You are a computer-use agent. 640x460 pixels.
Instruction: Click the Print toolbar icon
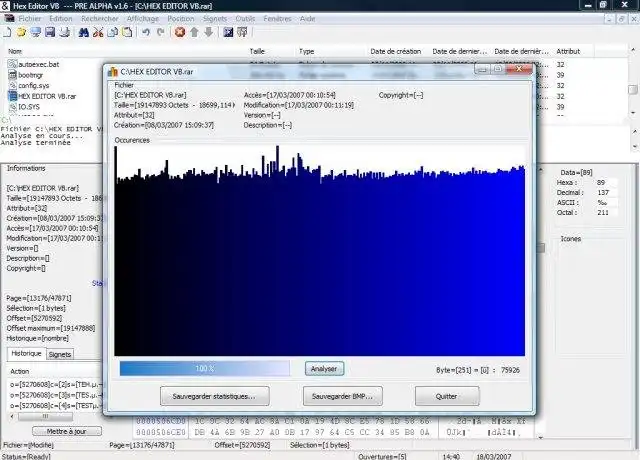pos(64,32)
